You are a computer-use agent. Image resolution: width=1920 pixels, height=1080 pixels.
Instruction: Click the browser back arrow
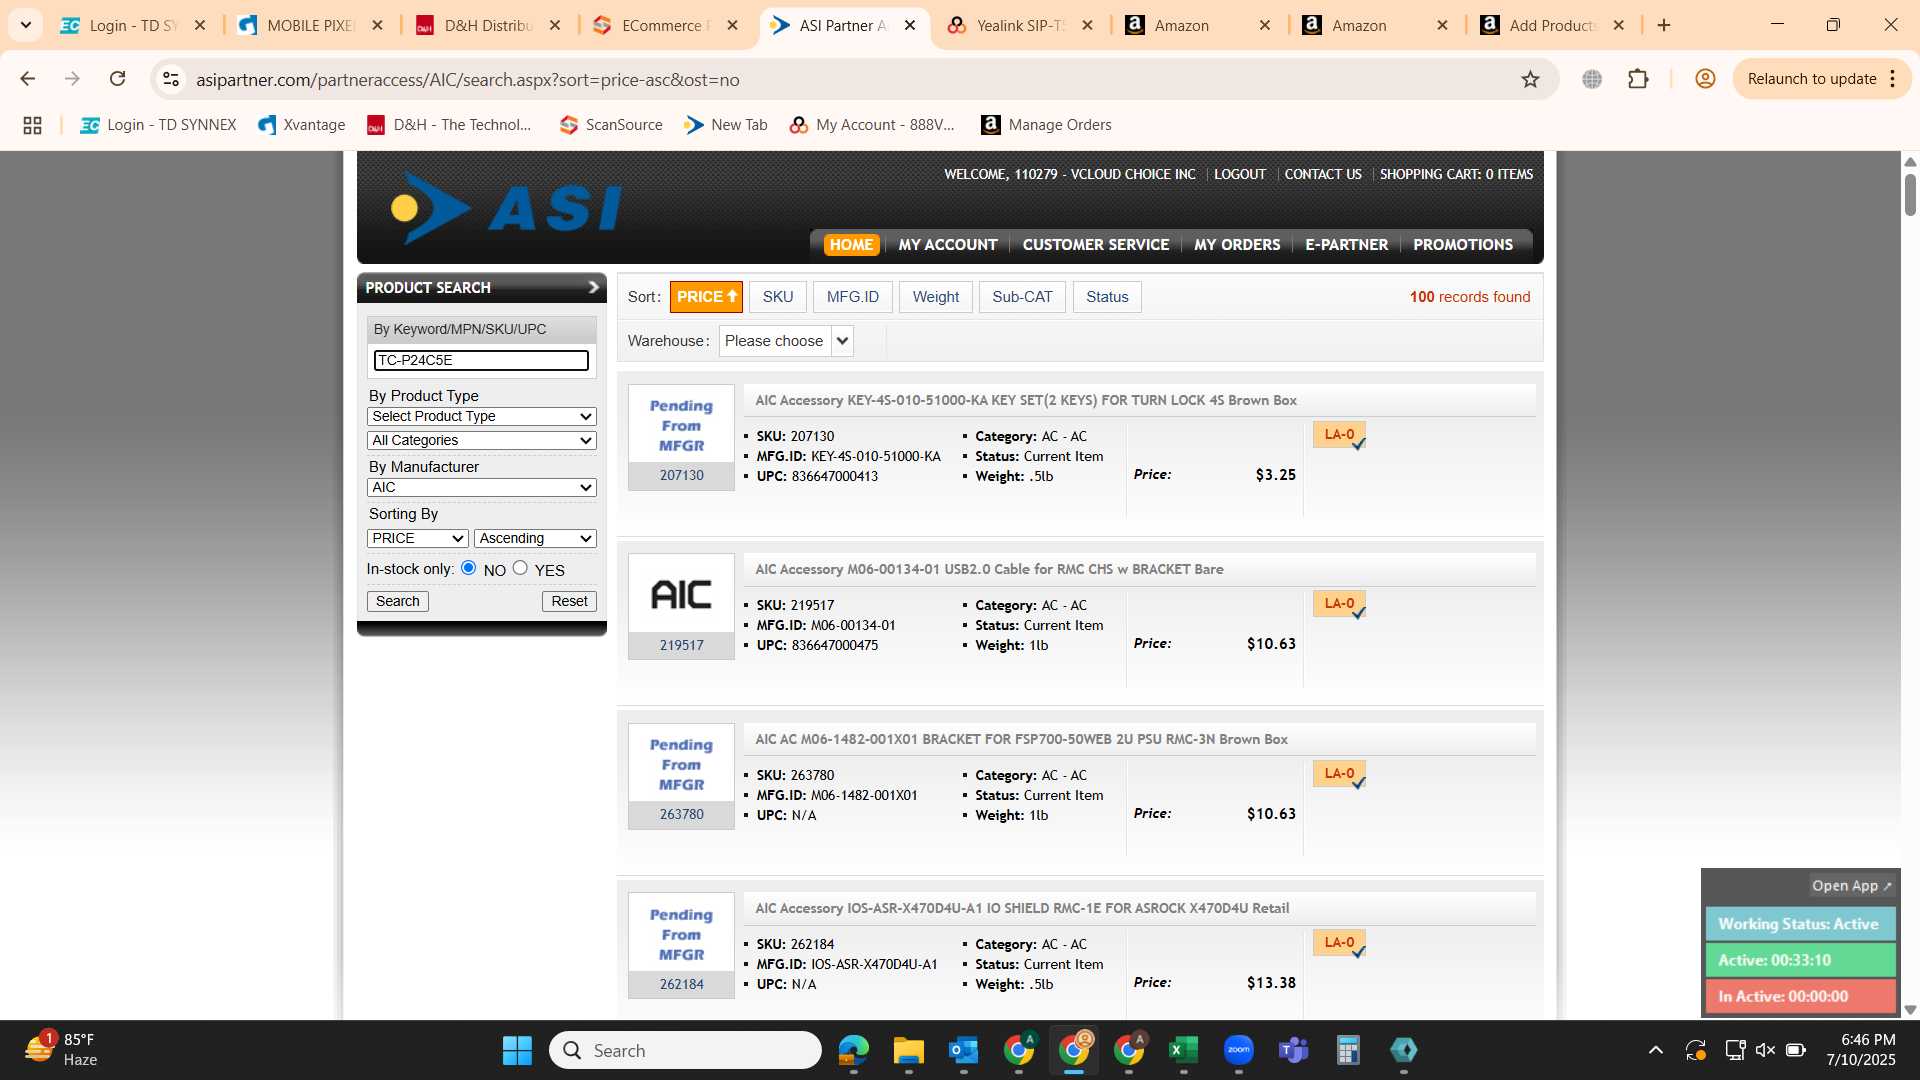(28, 79)
